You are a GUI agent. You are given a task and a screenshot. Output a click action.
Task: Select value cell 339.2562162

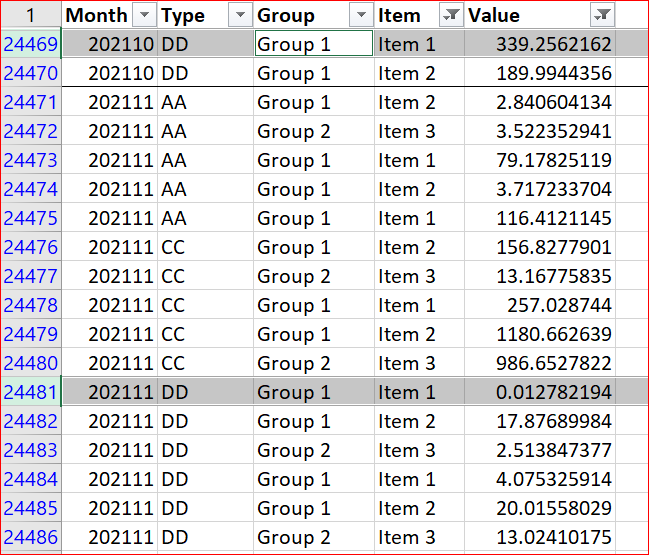pos(540,44)
